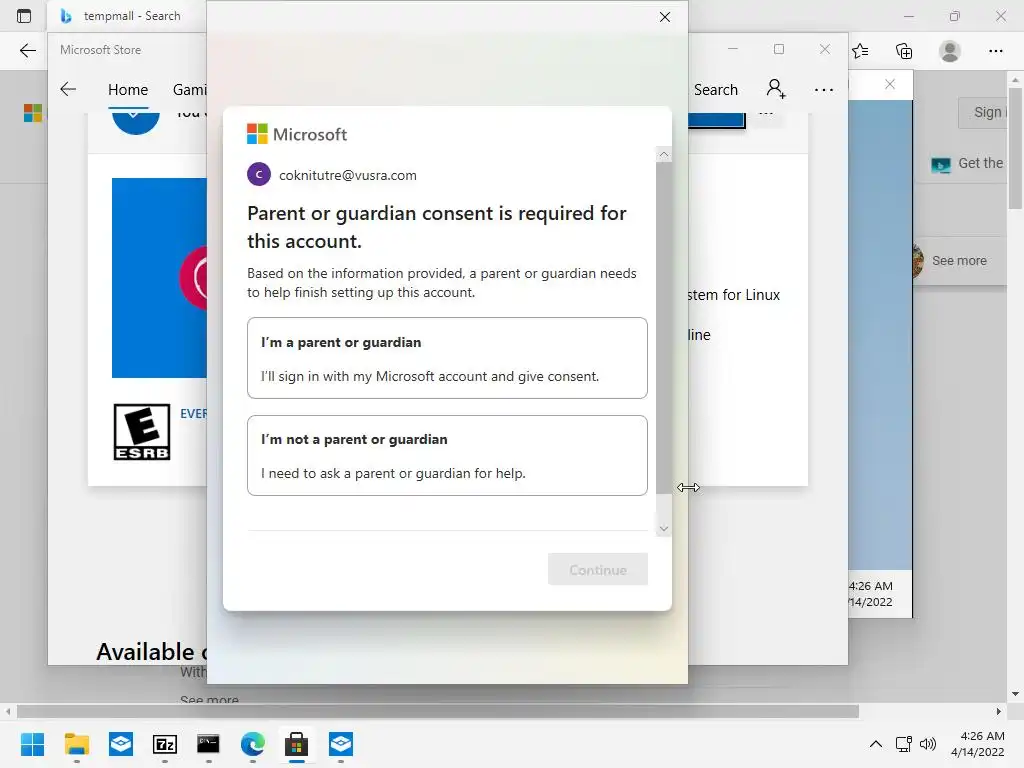Open Microsoft Store from the taskbar

296,744
